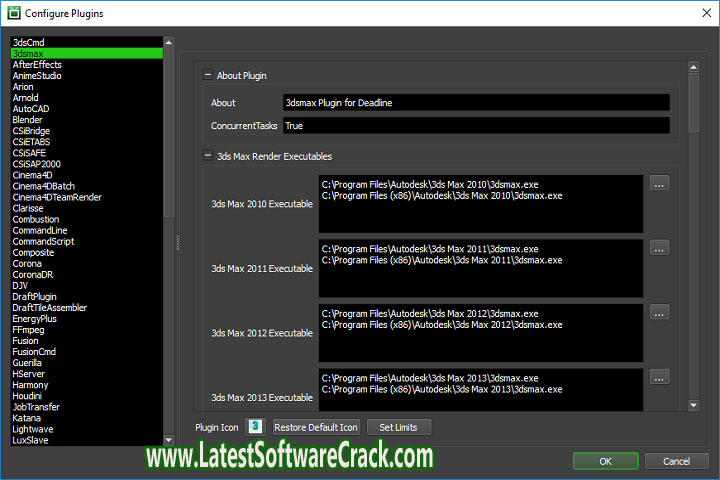The width and height of the screenshot is (720, 480).
Task: Confirm with the OK button
Action: pyautogui.click(x=605, y=461)
